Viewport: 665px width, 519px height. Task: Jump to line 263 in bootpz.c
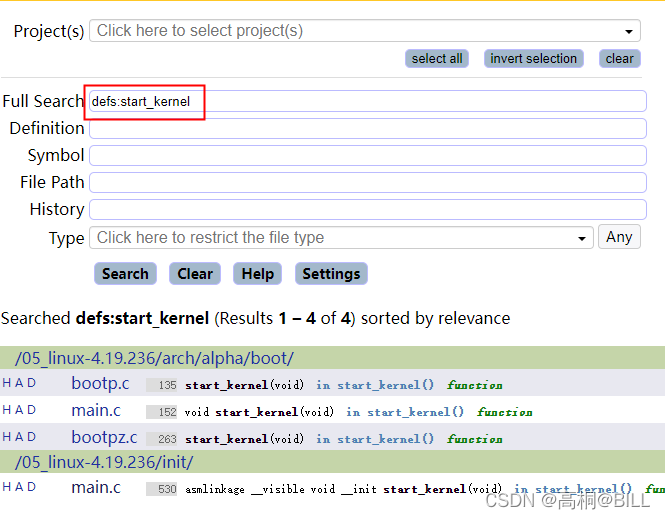coord(162,439)
